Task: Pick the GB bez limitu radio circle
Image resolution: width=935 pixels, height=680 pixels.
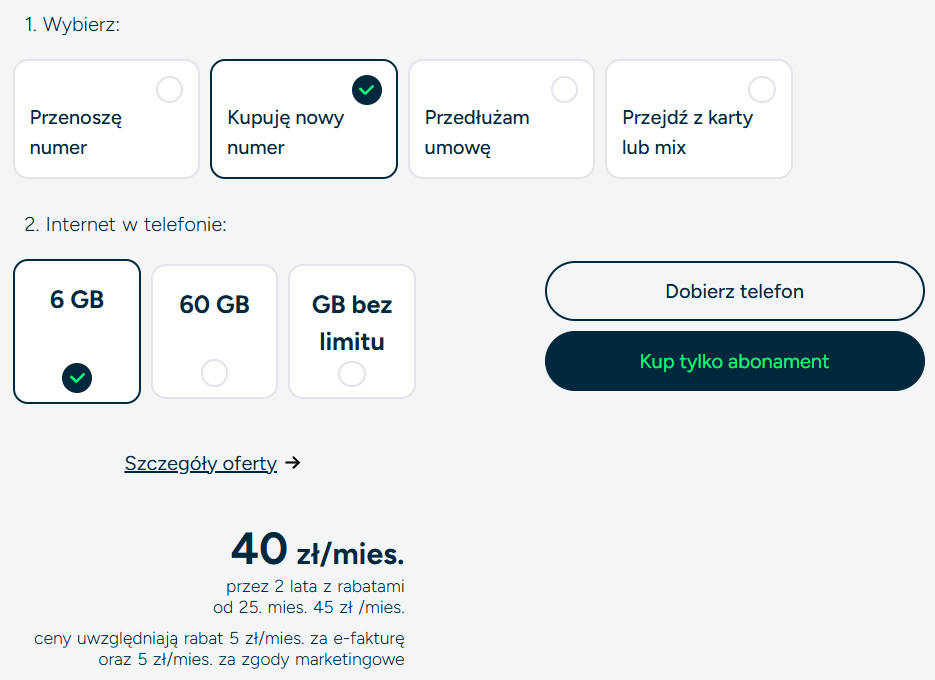Action: [352, 373]
